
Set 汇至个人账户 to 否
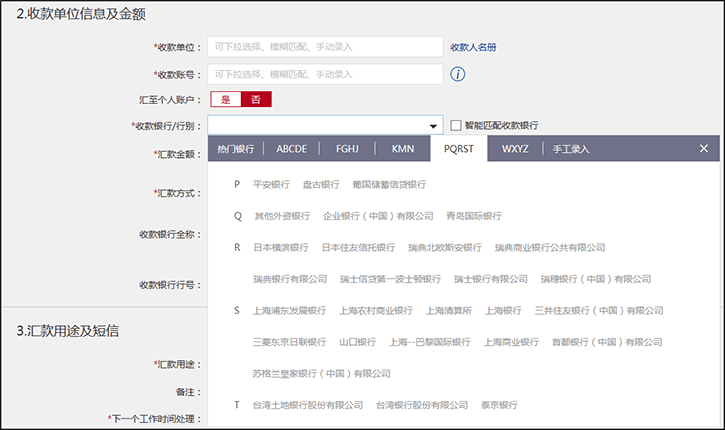point(256,99)
